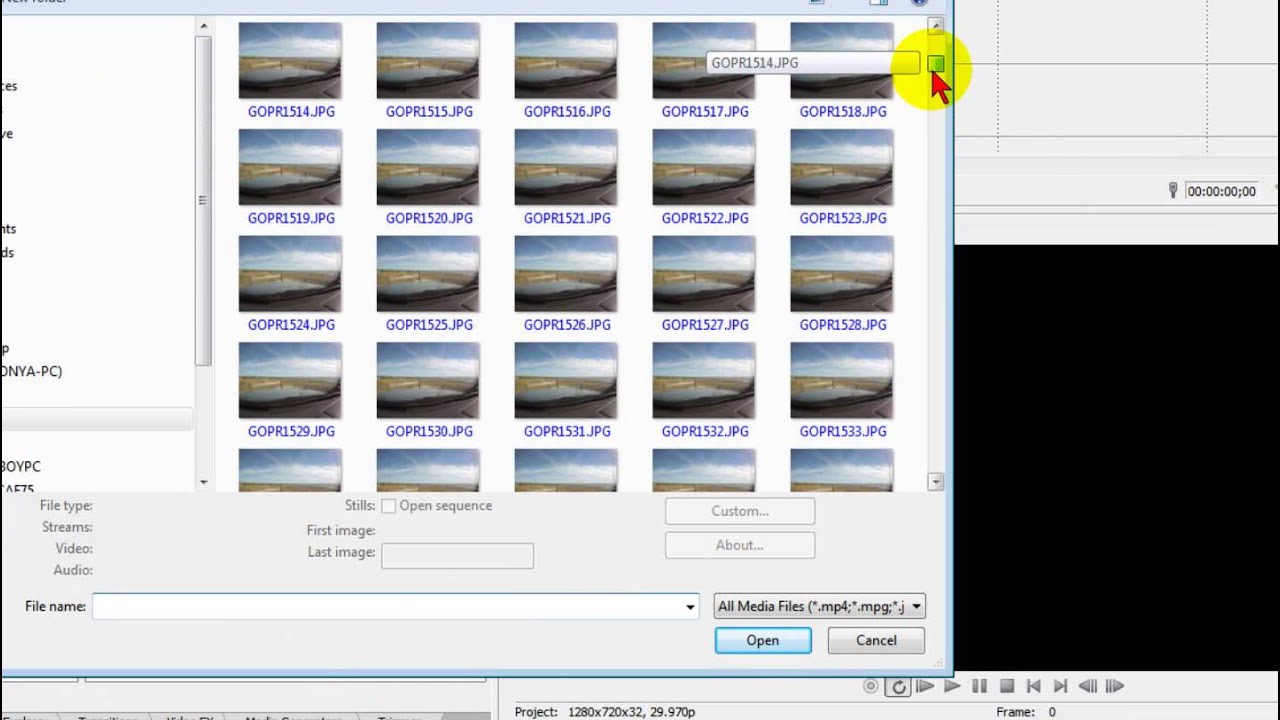Pause playback in the transport bar
The width and height of the screenshot is (1280, 720).
980,686
